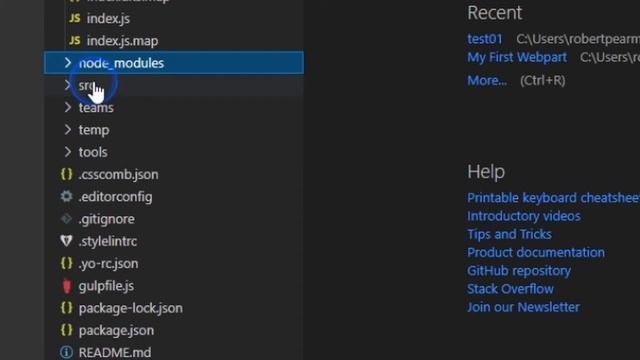Click Join our Newsletter link
The width and height of the screenshot is (640, 360).
click(523, 307)
